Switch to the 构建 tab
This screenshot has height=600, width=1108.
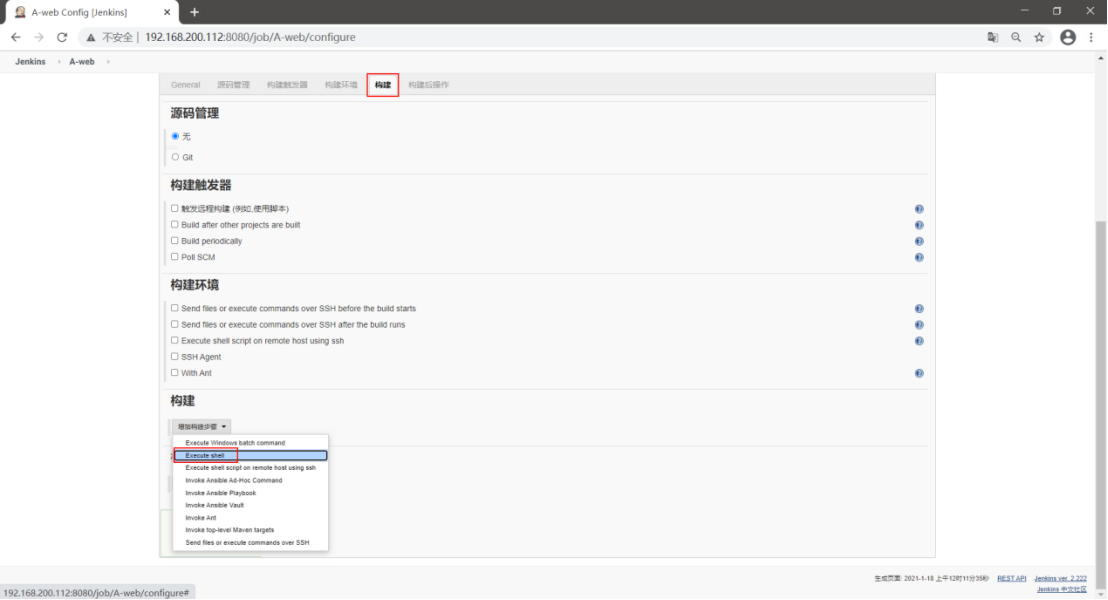click(383, 85)
